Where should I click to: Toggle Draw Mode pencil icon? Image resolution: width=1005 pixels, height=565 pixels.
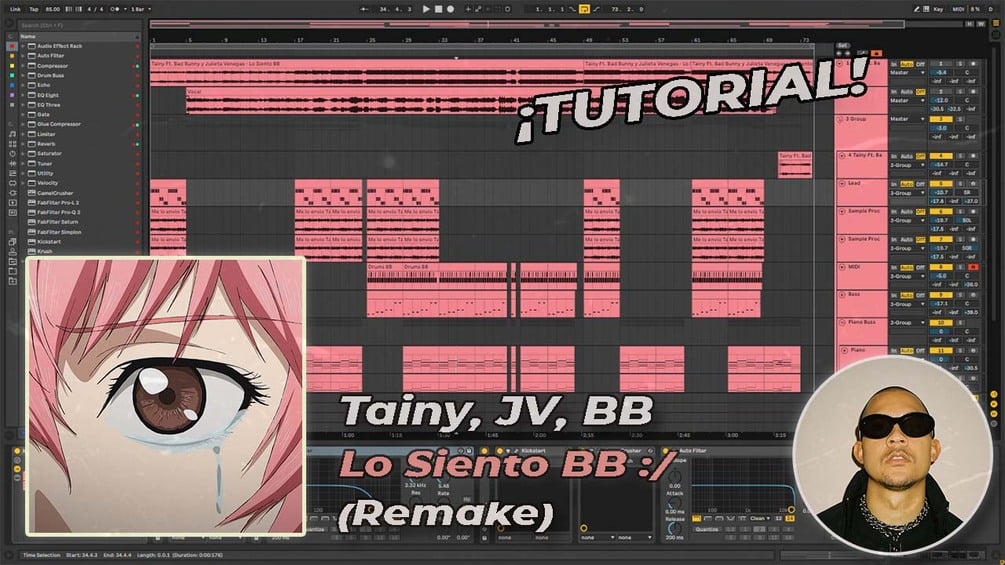tap(917, 9)
